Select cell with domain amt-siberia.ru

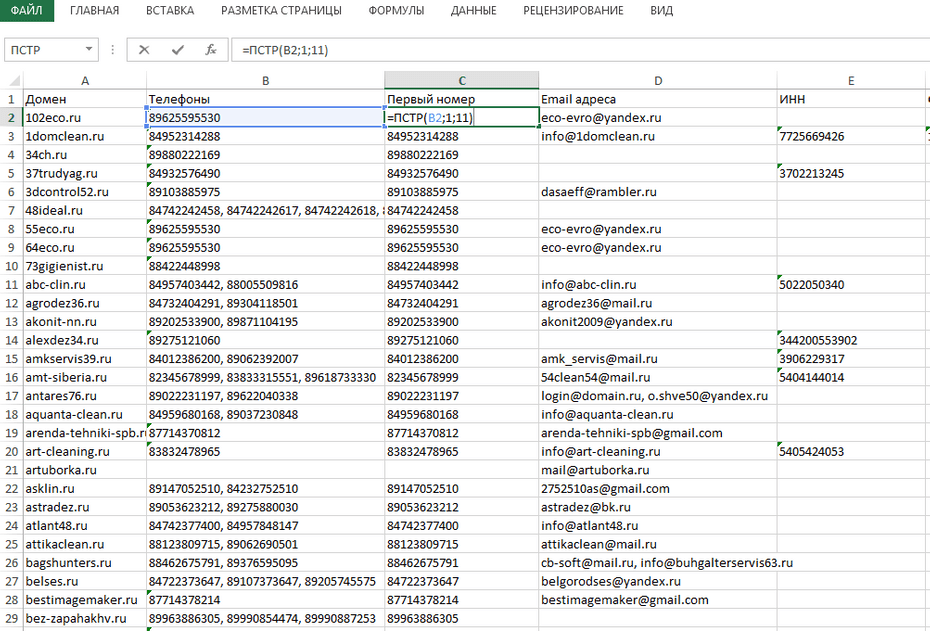tap(85, 377)
